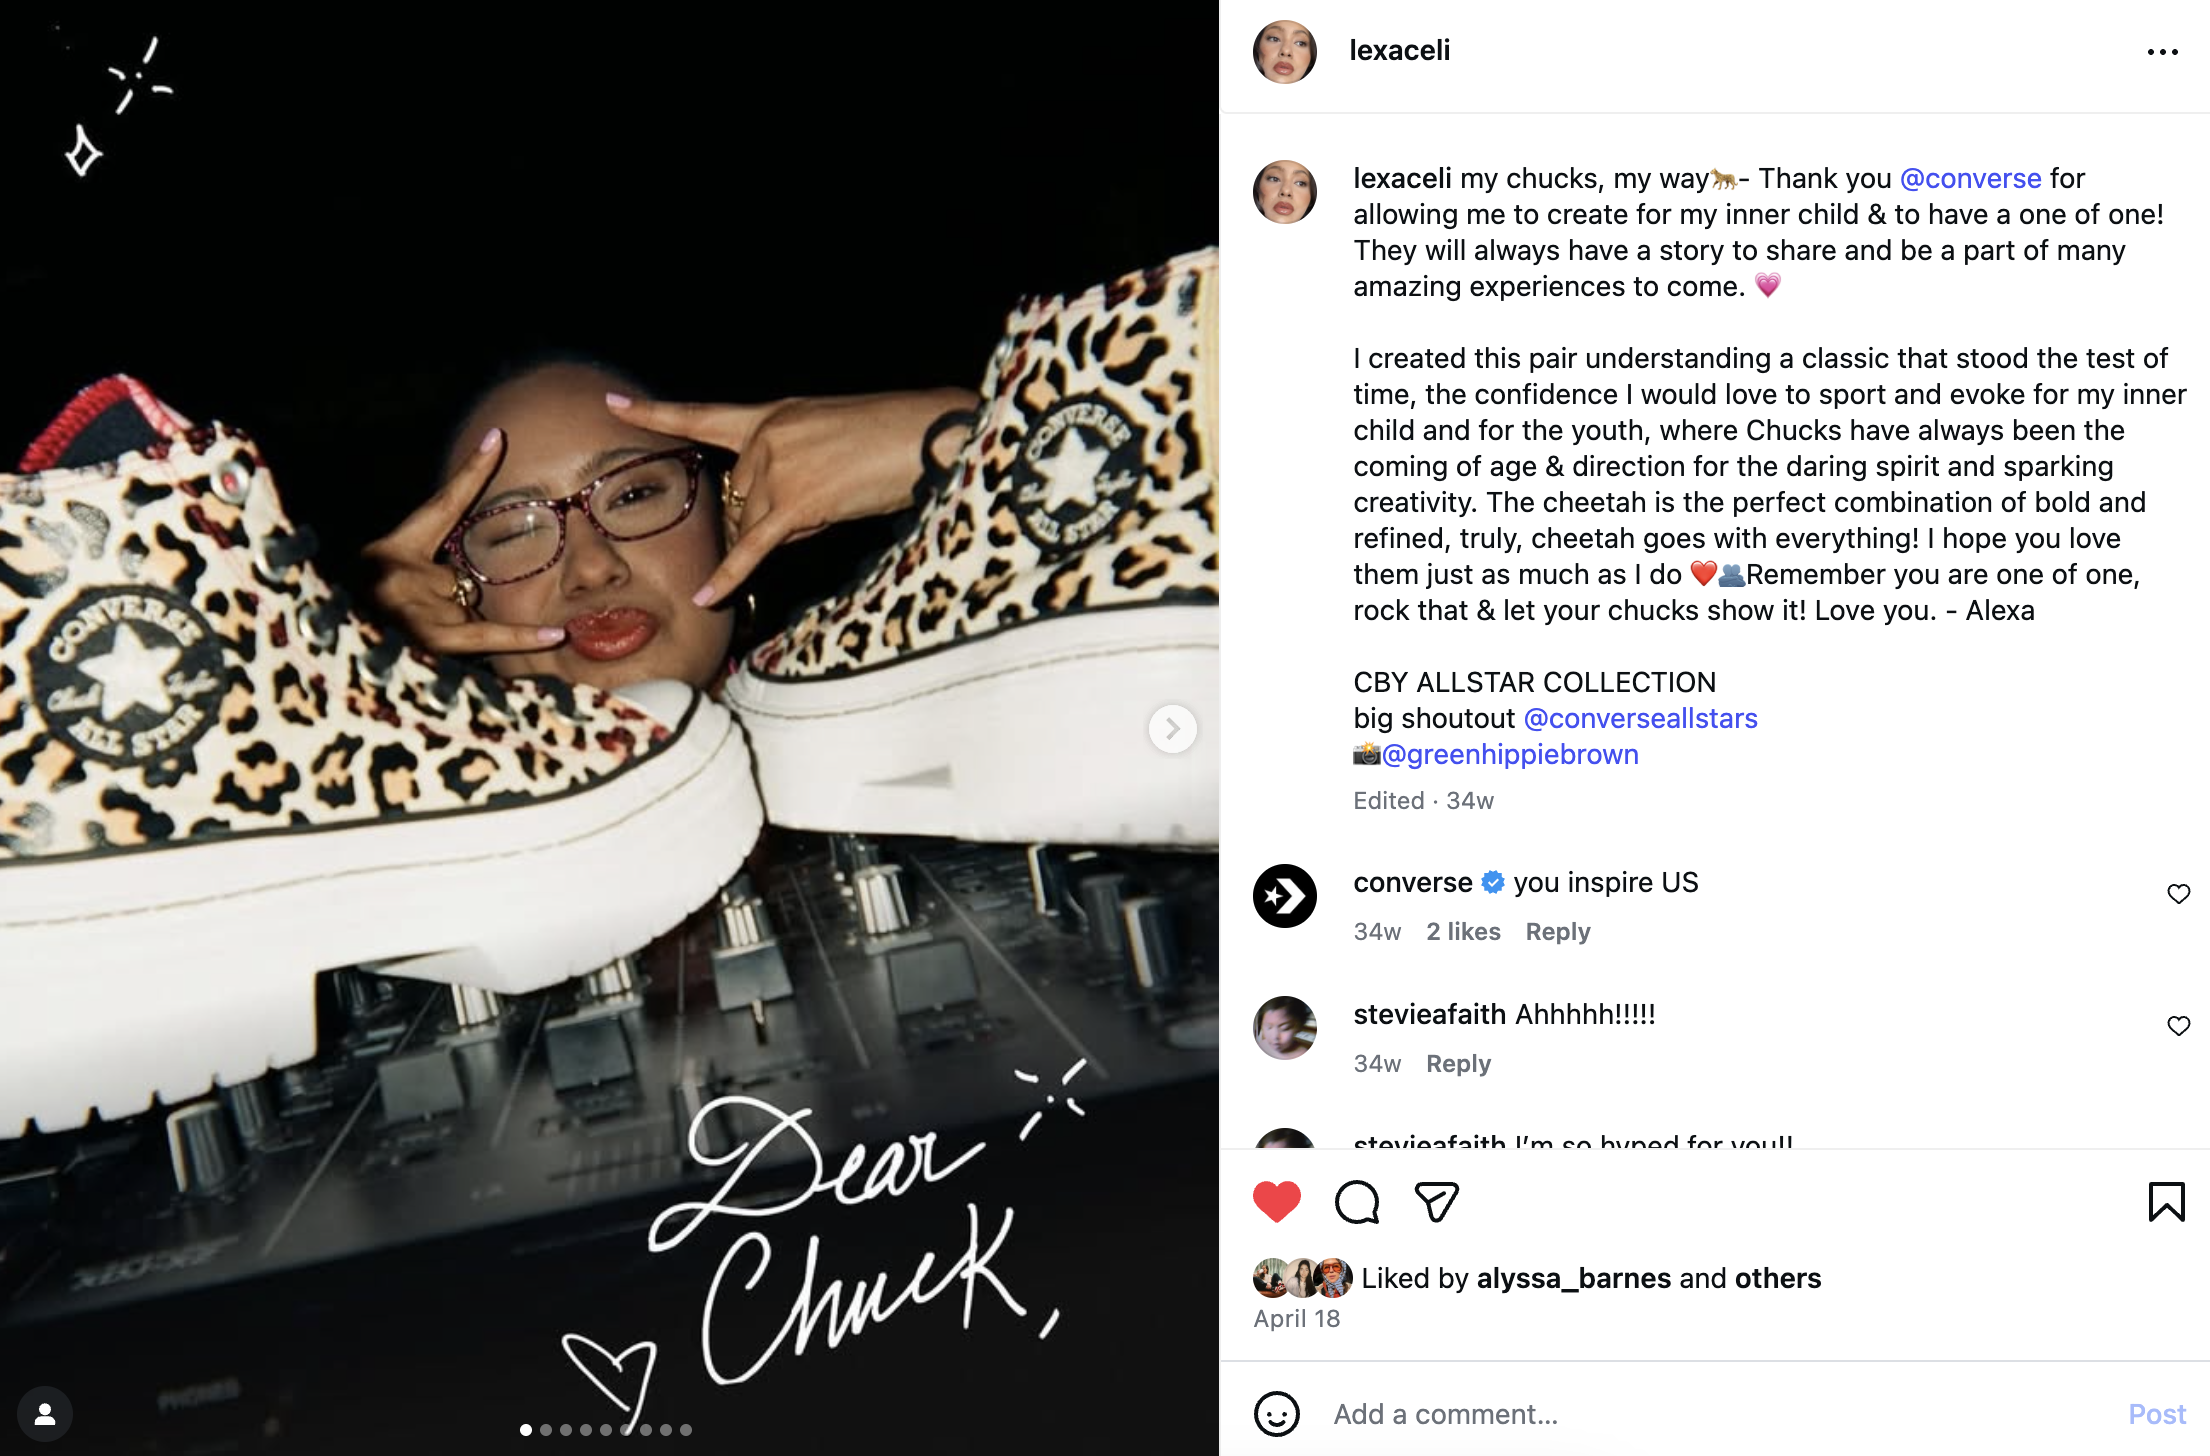Share the post via paper plane icon
Image resolution: width=2210 pixels, height=1456 pixels.
coord(1437,1201)
